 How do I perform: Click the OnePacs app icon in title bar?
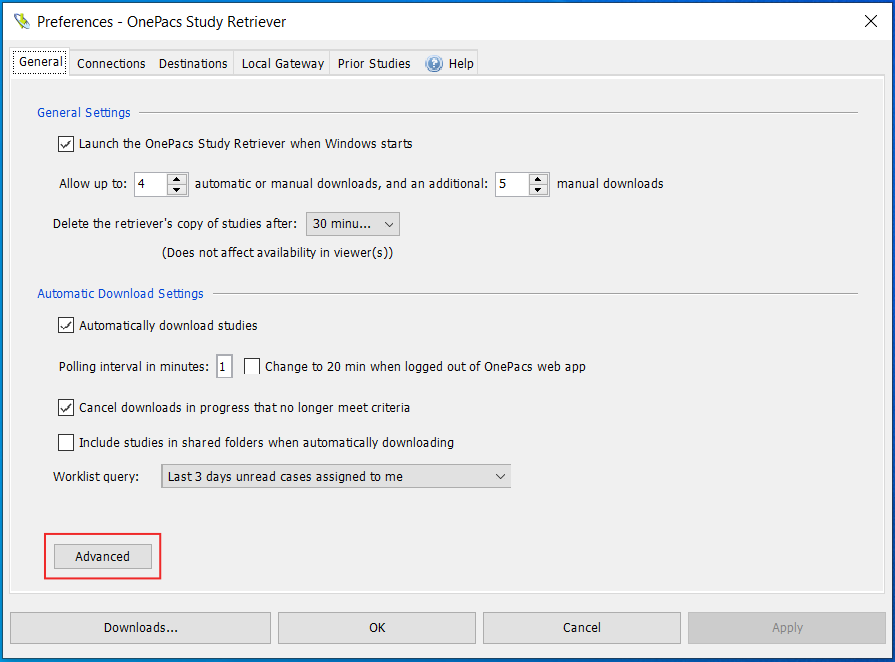coord(22,22)
